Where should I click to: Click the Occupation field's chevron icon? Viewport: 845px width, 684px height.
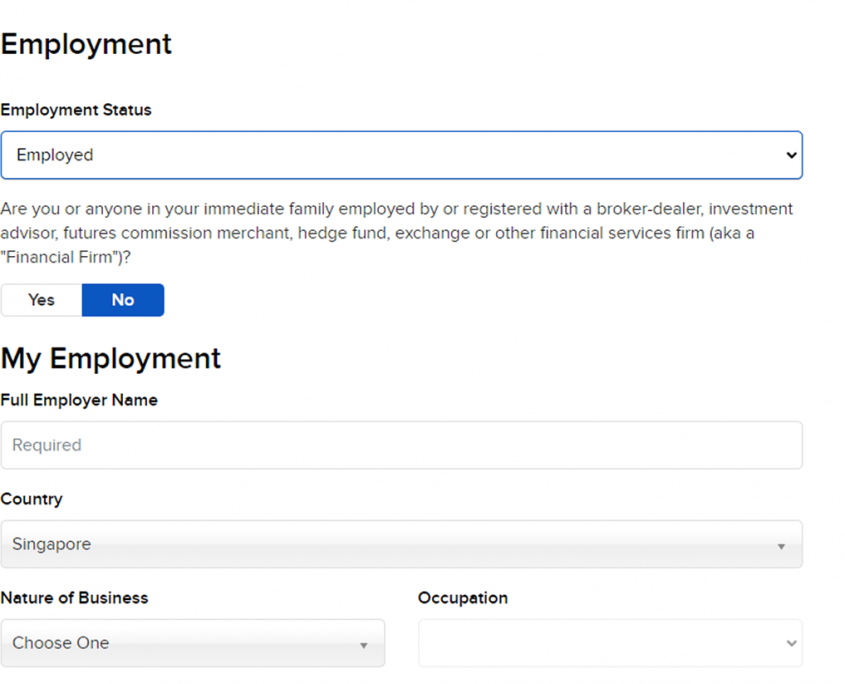click(791, 644)
